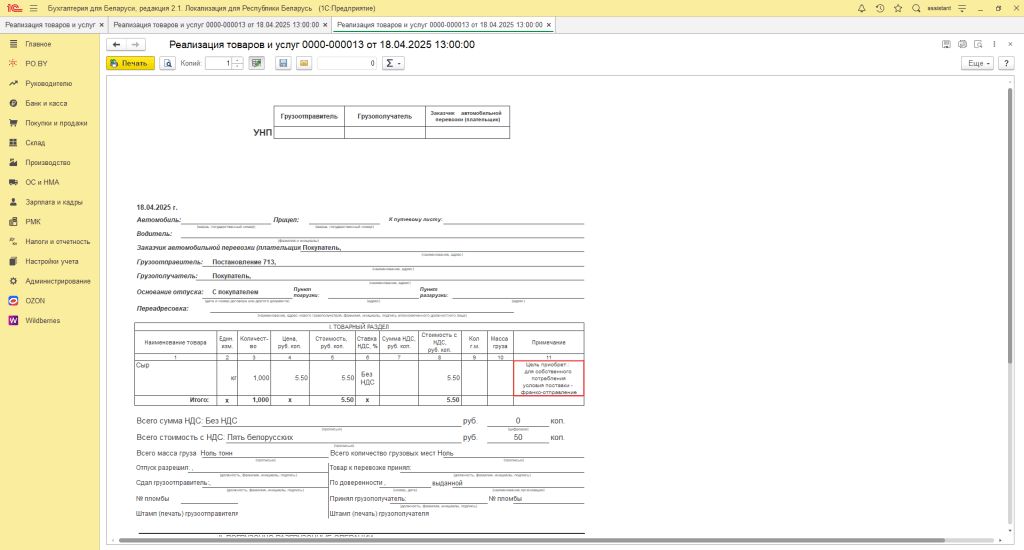Decrease copies with the down stepper arrow
Viewport: 1024px width, 550px height.
[x=238, y=67]
